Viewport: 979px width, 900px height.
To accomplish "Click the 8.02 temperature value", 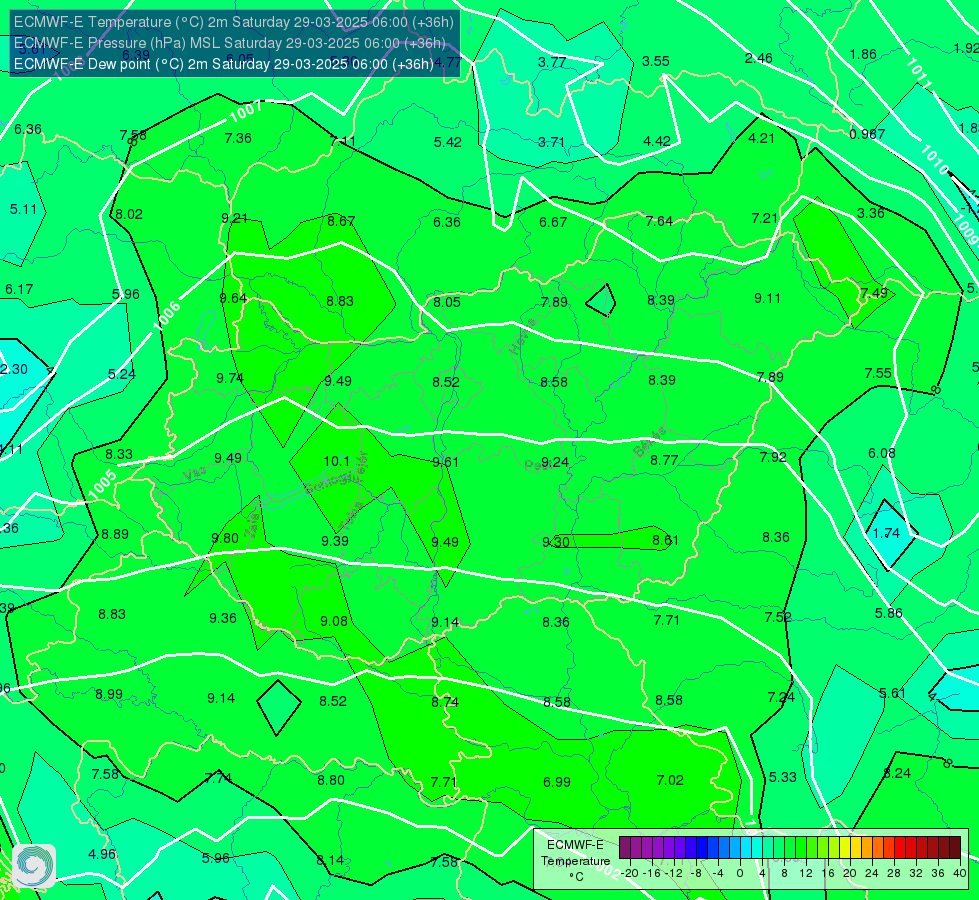I will click(129, 214).
